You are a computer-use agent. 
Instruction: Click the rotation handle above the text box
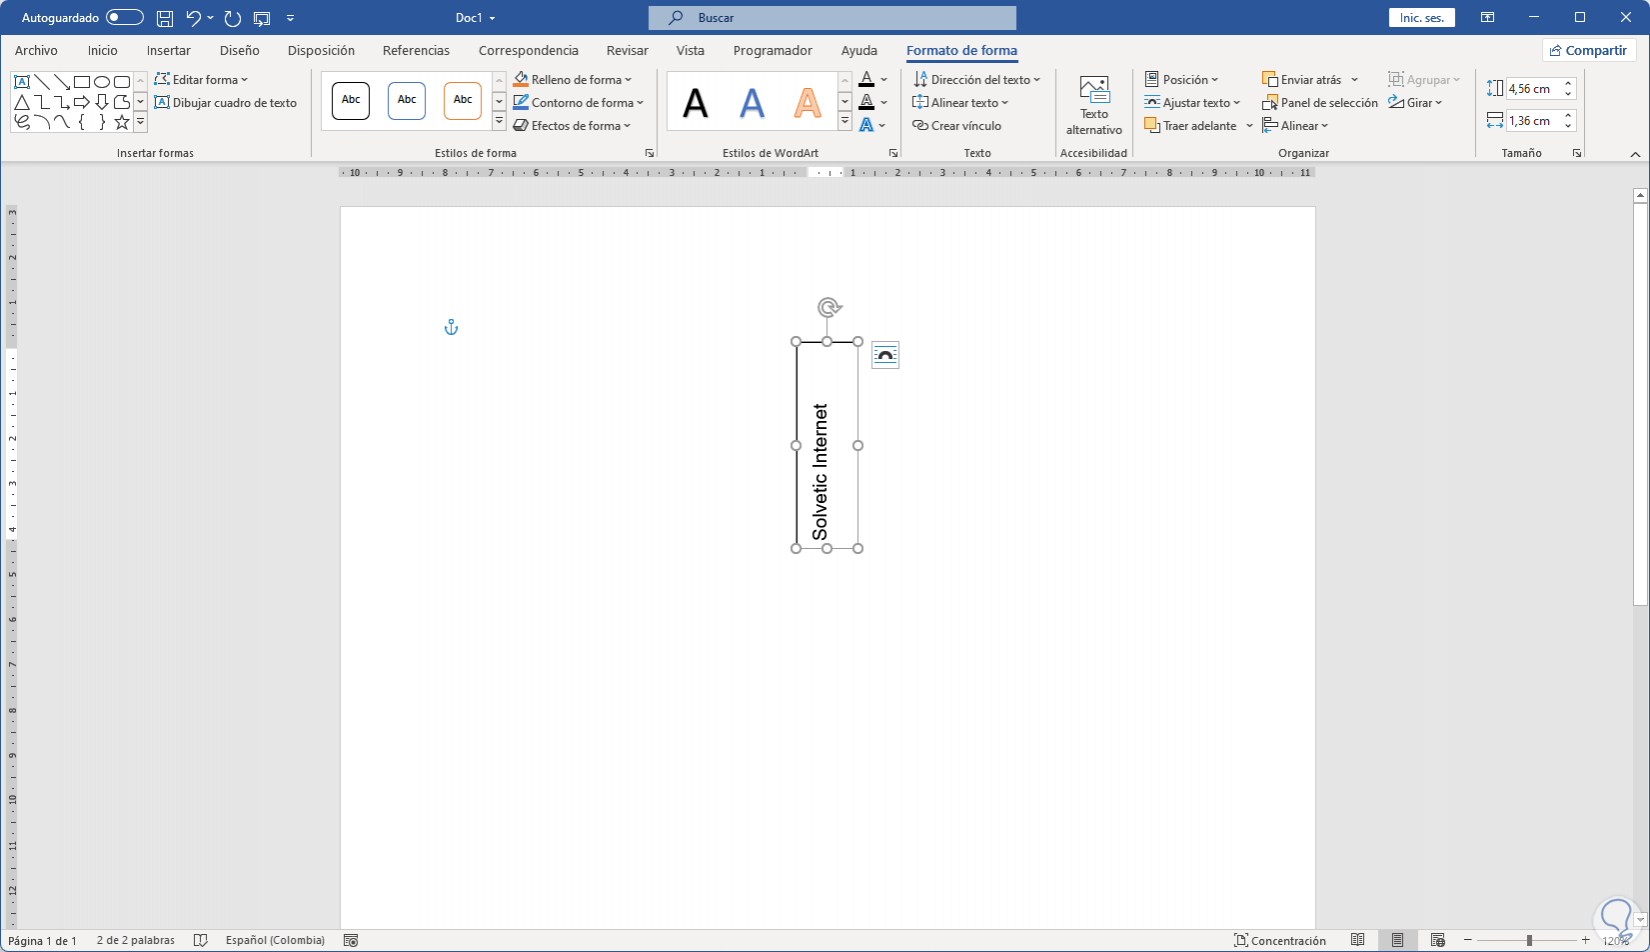[828, 307]
